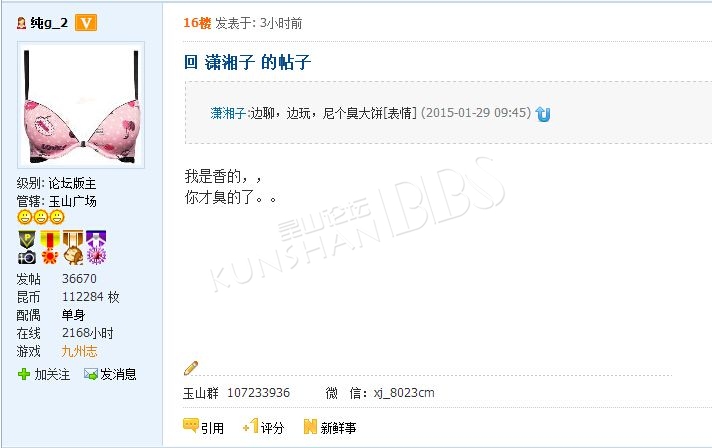Click the green P shield medal with camera
Image resolution: width=712 pixels, height=448 pixels.
[x=27, y=247]
